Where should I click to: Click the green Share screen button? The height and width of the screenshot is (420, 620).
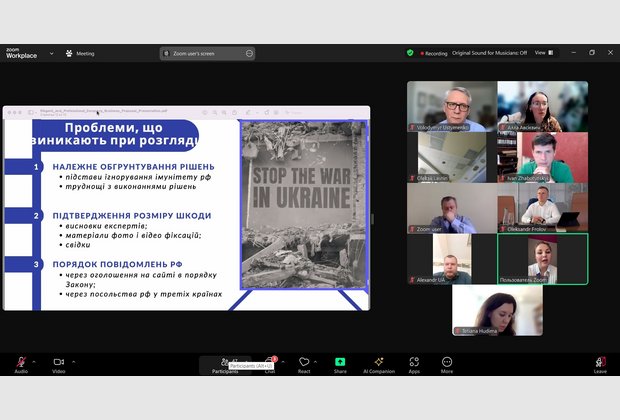[x=340, y=362]
